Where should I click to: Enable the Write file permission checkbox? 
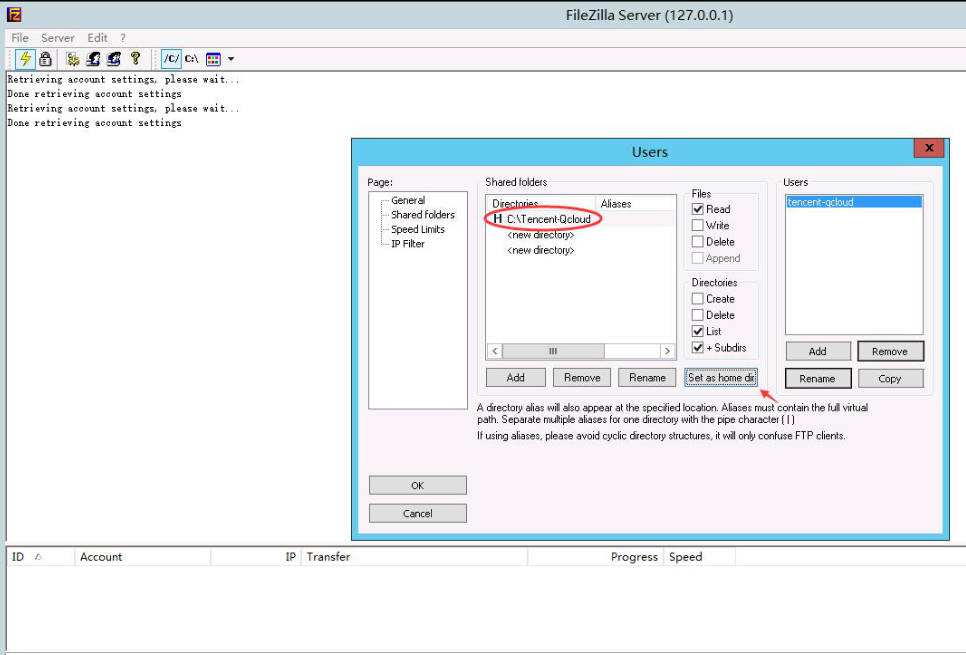[698, 226]
